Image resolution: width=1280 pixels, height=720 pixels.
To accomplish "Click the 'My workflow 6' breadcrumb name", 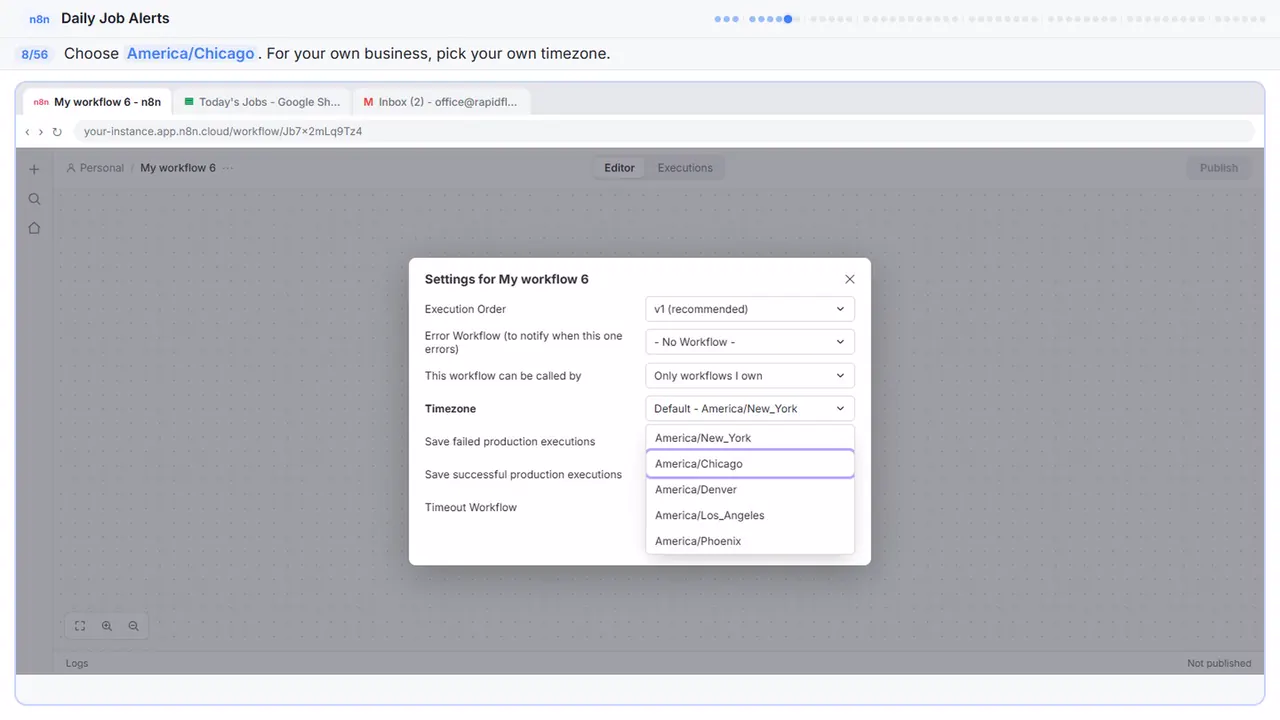I will pyautogui.click(x=178, y=168).
